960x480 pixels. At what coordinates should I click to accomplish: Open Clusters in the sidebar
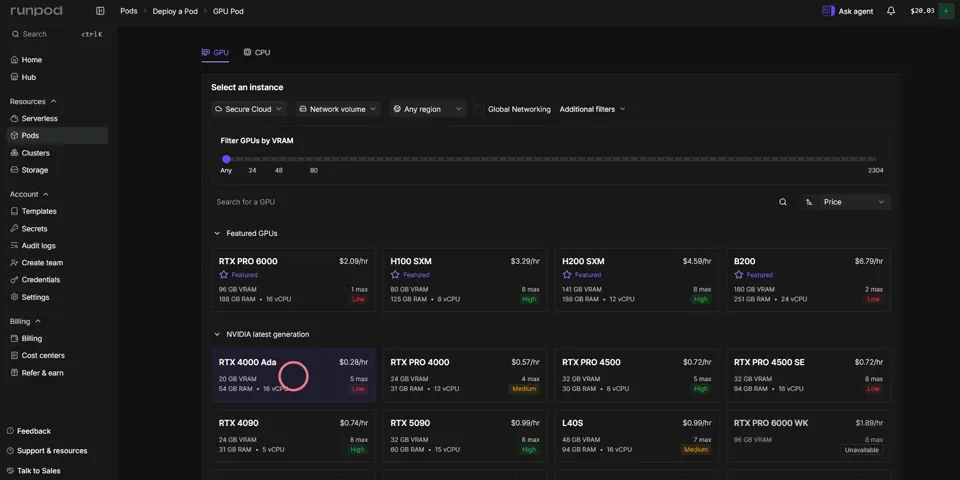[x=56, y=153]
